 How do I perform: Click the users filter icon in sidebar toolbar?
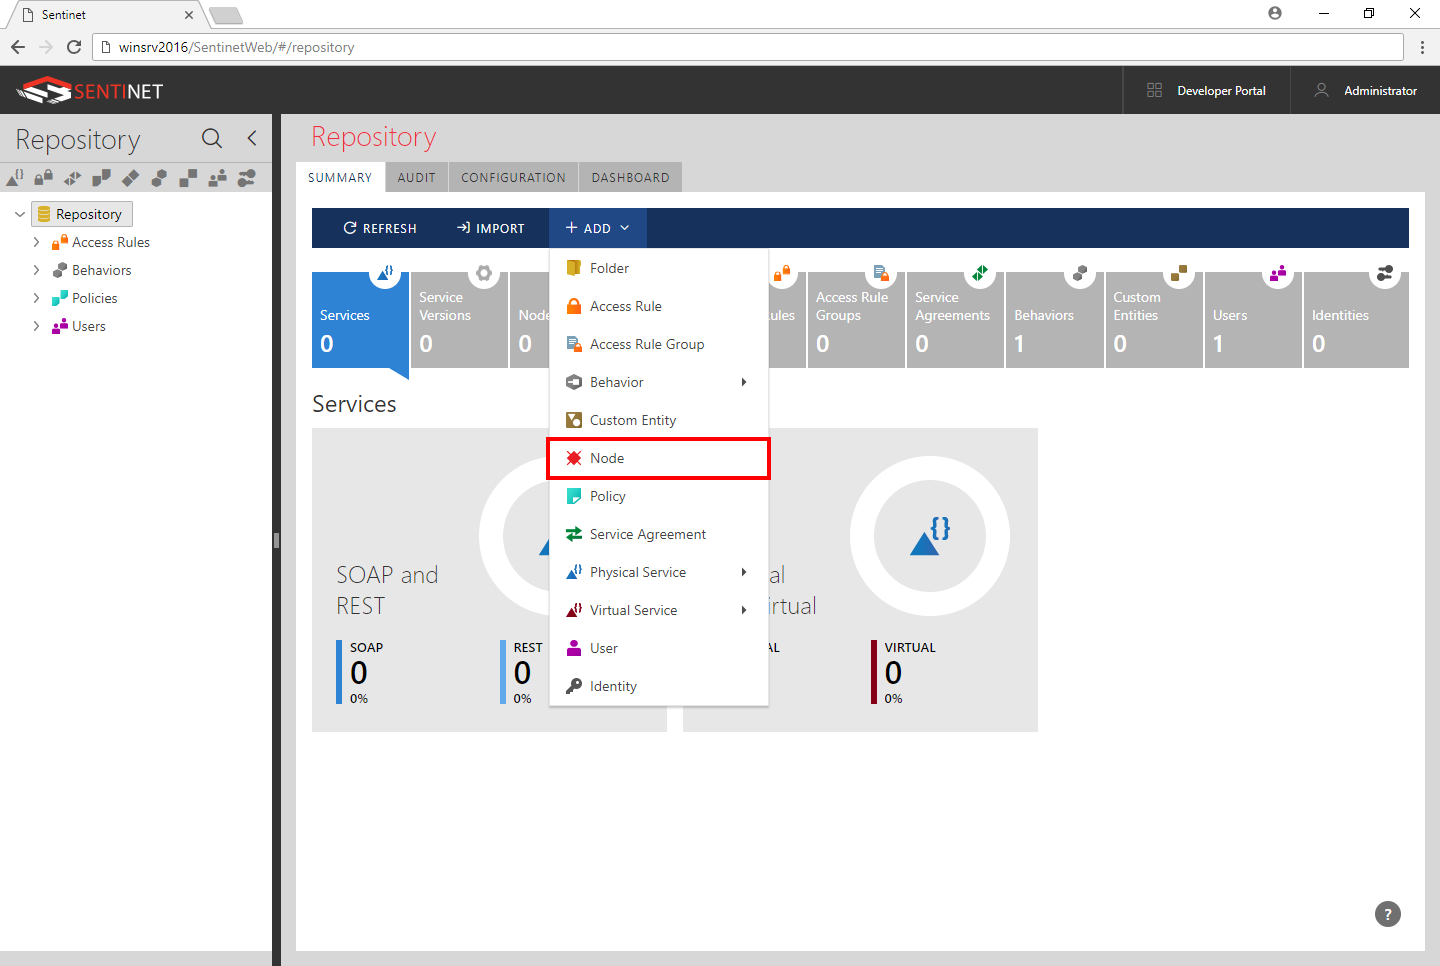tap(217, 178)
